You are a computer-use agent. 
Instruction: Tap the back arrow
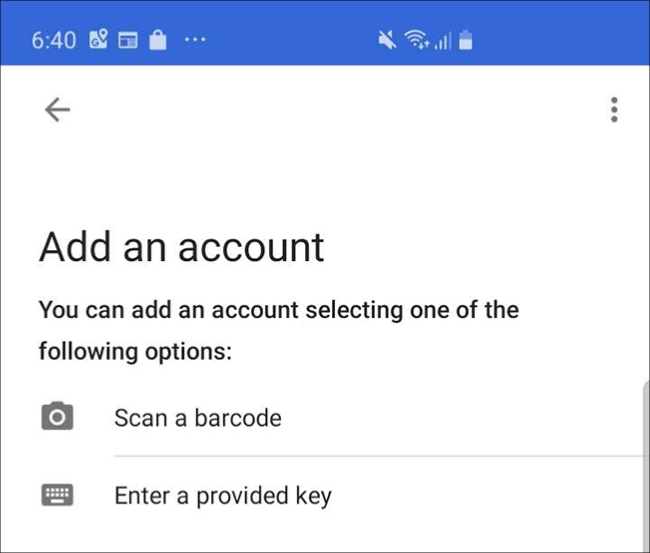[x=57, y=110]
